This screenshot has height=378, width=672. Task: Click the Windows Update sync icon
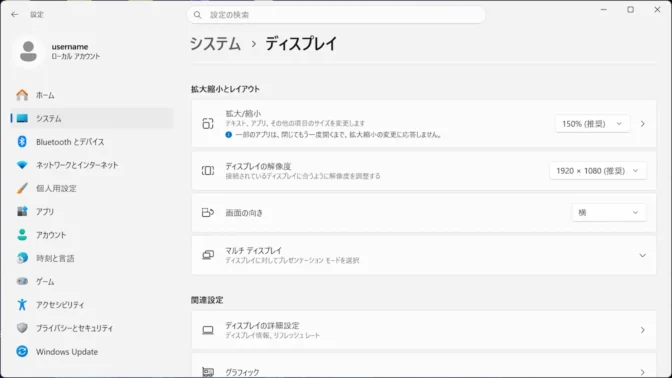coord(22,351)
